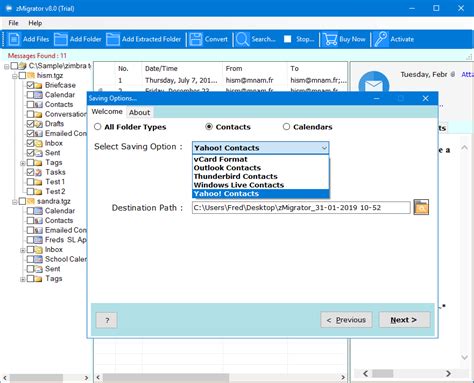Expand the Tags folder under hism.tgz

pos(22,163)
